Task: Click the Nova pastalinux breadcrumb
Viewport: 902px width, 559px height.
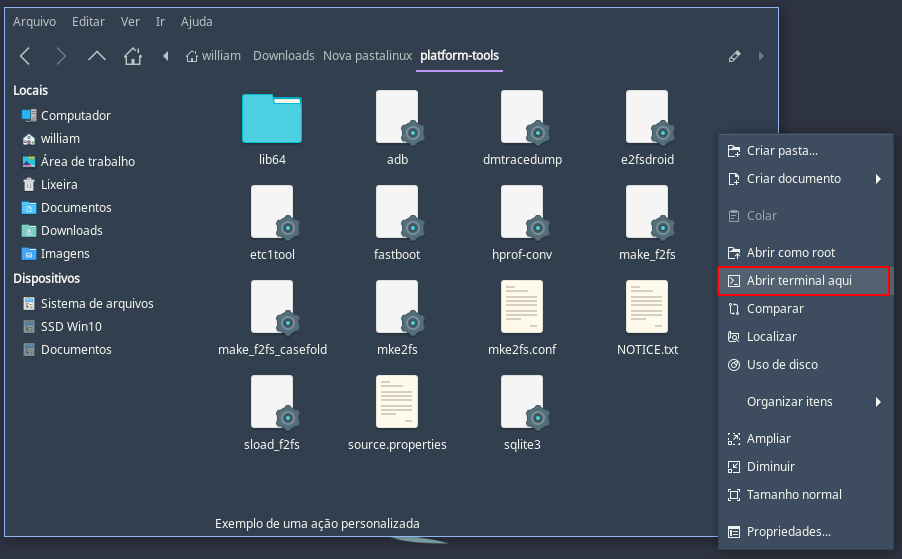Action: pyautogui.click(x=368, y=56)
